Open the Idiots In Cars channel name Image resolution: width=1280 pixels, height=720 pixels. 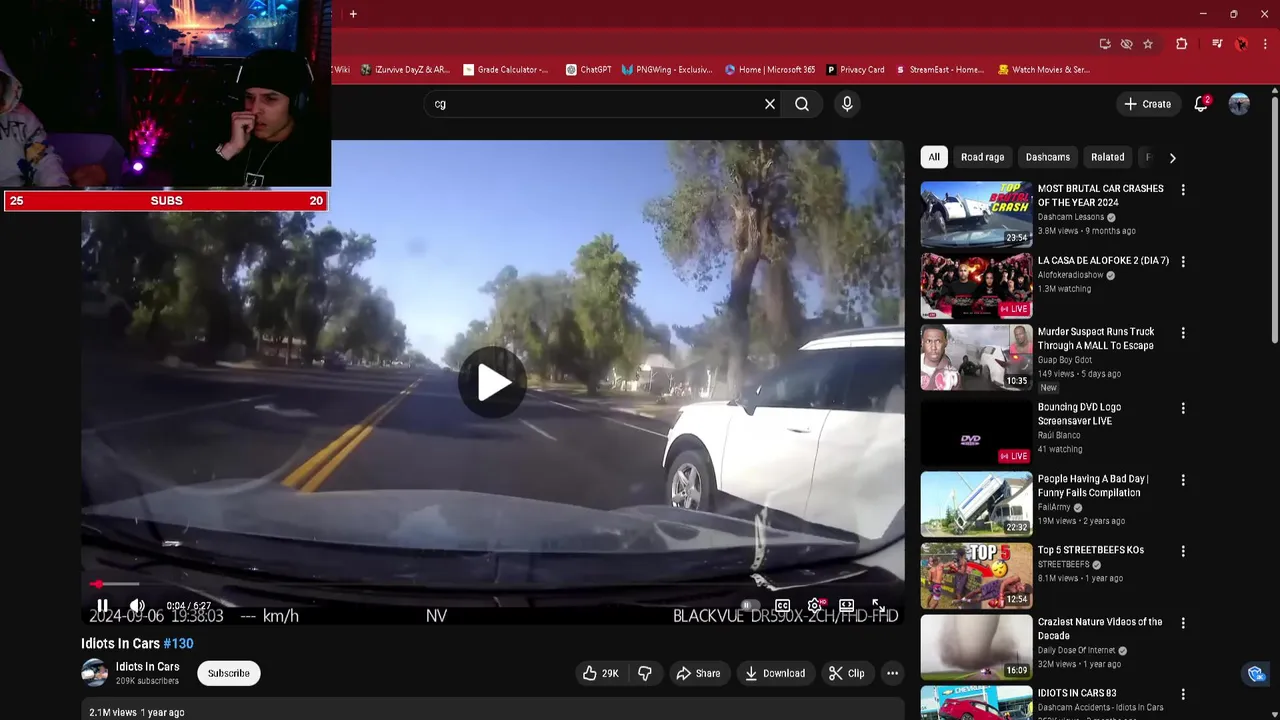(148, 667)
